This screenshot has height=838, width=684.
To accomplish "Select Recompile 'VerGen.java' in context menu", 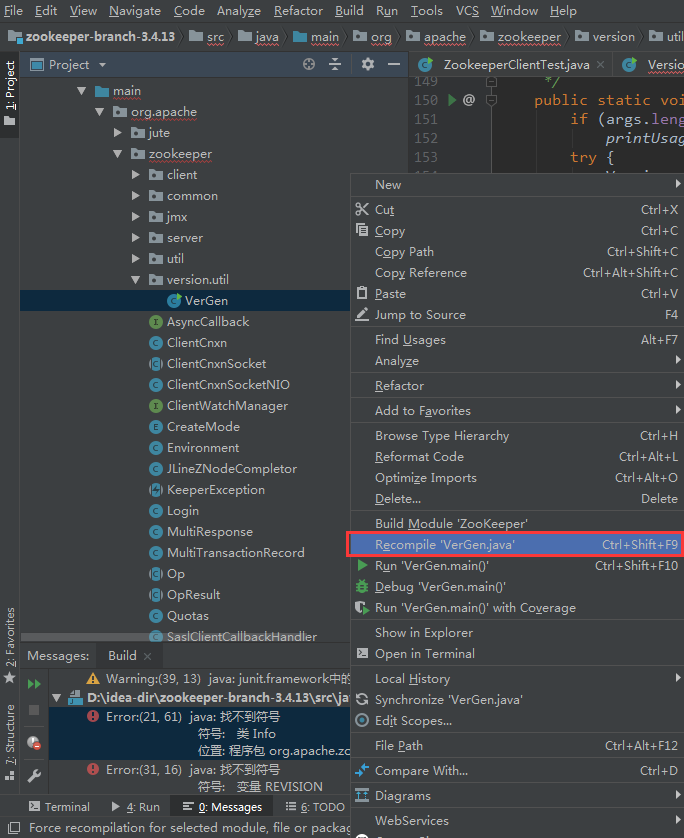I will pyautogui.click(x=515, y=545).
